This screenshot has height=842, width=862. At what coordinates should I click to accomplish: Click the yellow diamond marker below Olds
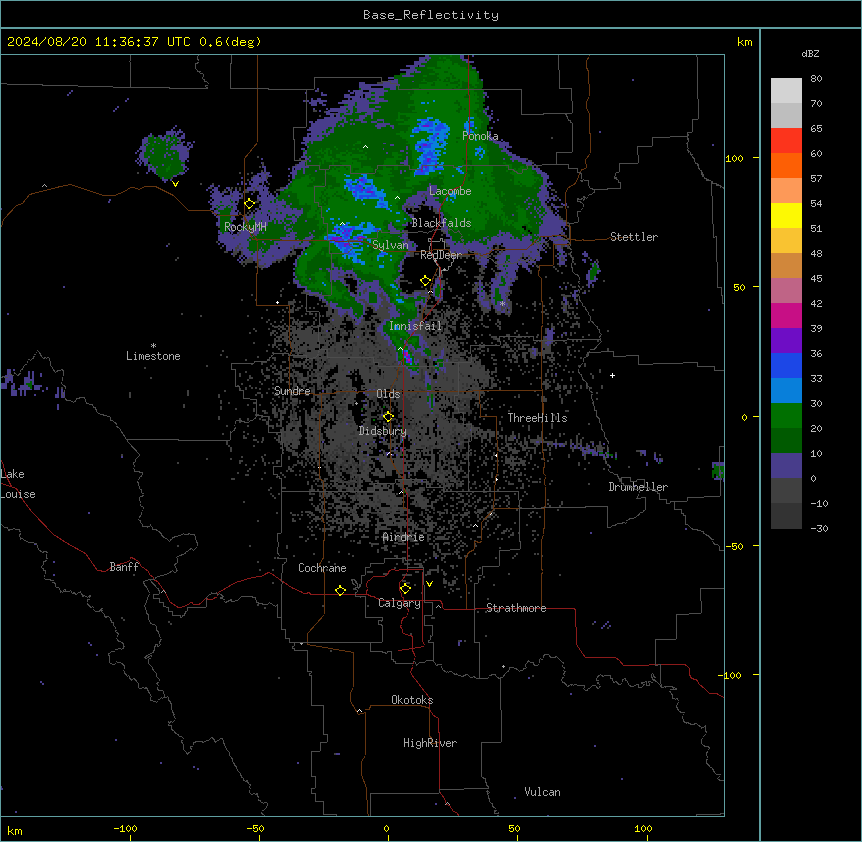388,417
